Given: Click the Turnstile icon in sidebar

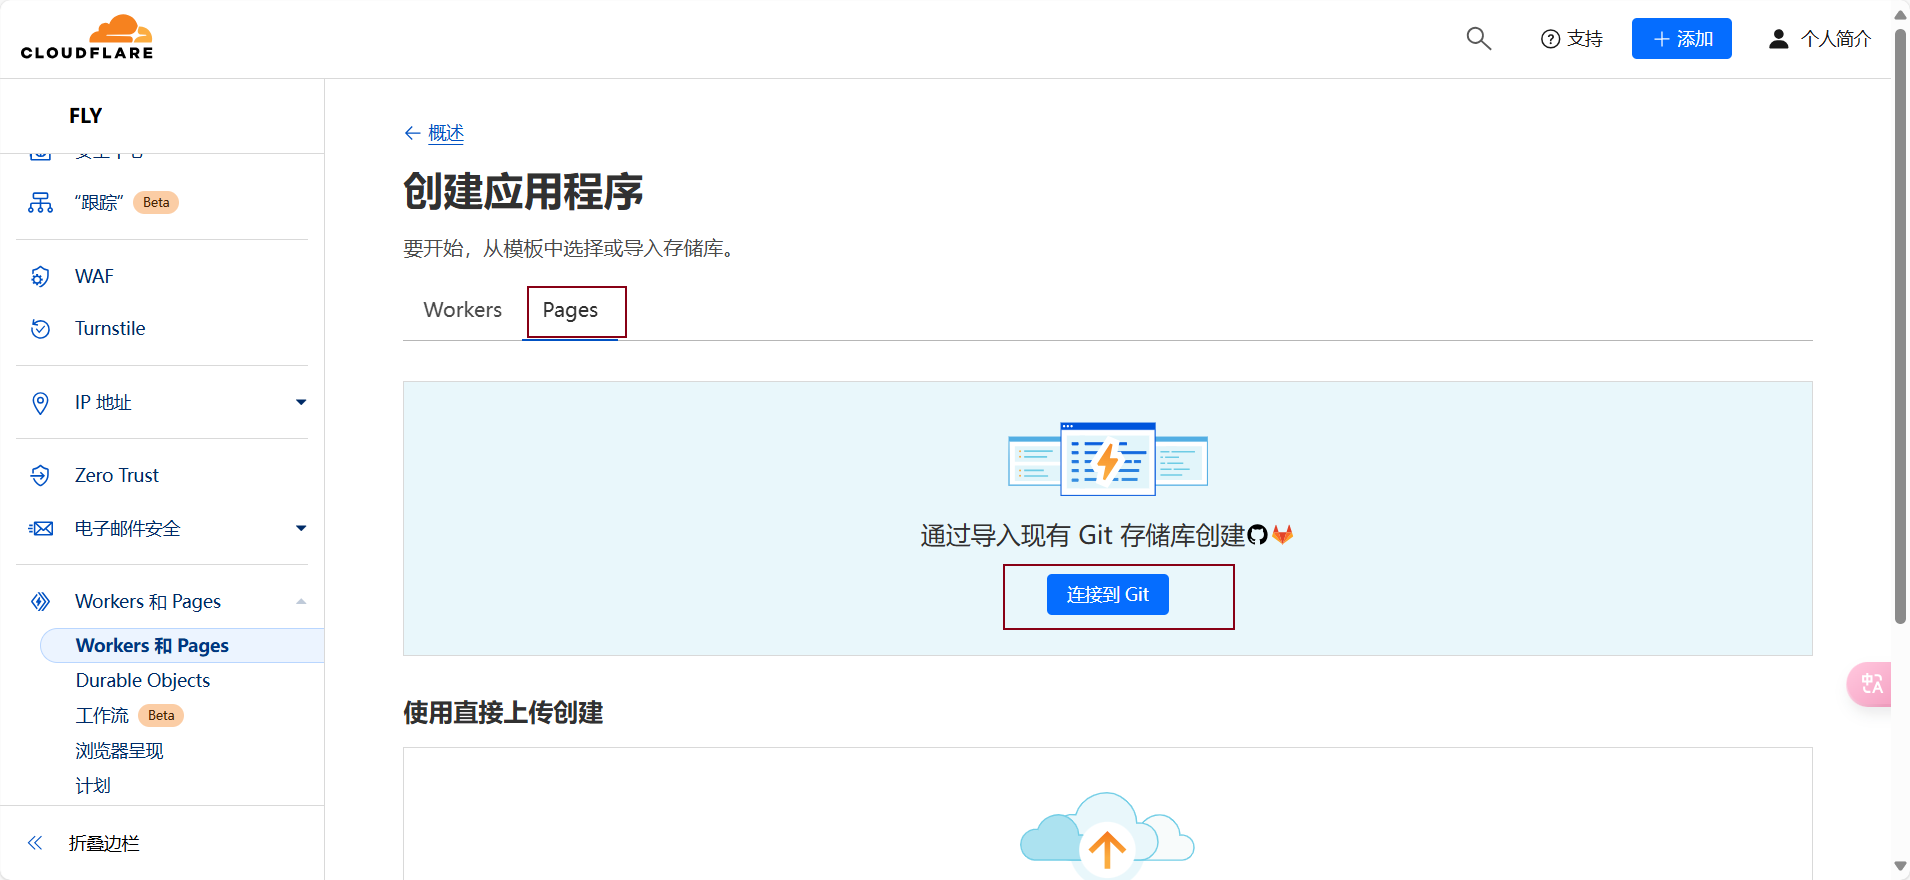Looking at the screenshot, I should pos(40,329).
